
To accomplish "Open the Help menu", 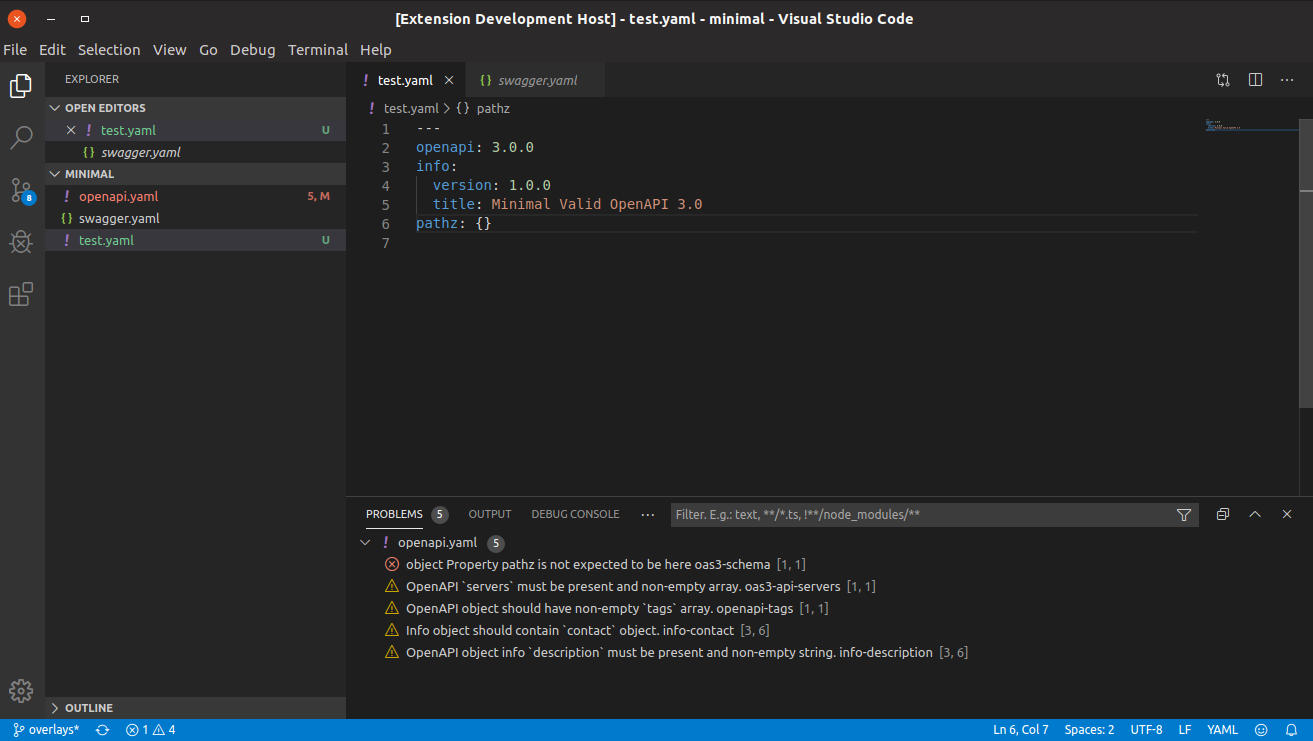I will click(x=376, y=49).
